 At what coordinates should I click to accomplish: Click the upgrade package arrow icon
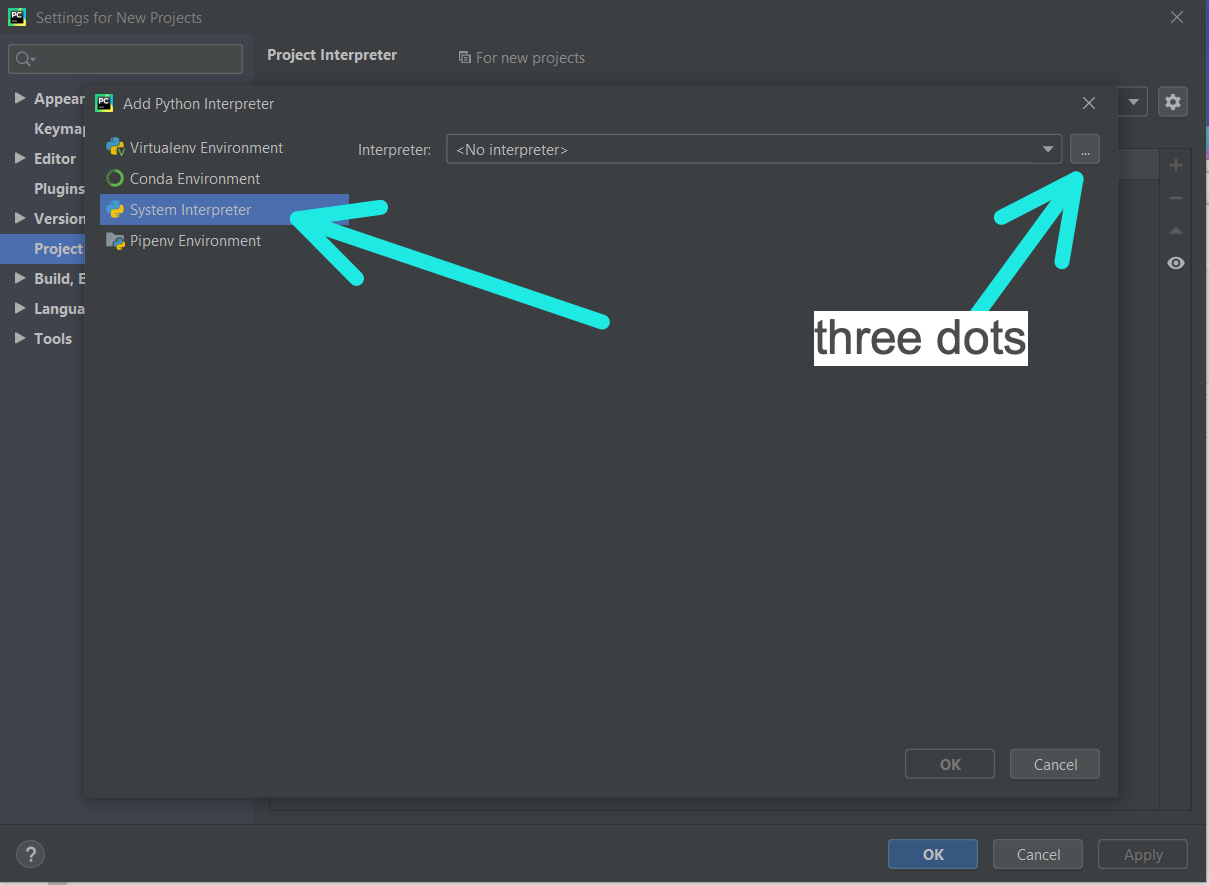pos(1176,231)
